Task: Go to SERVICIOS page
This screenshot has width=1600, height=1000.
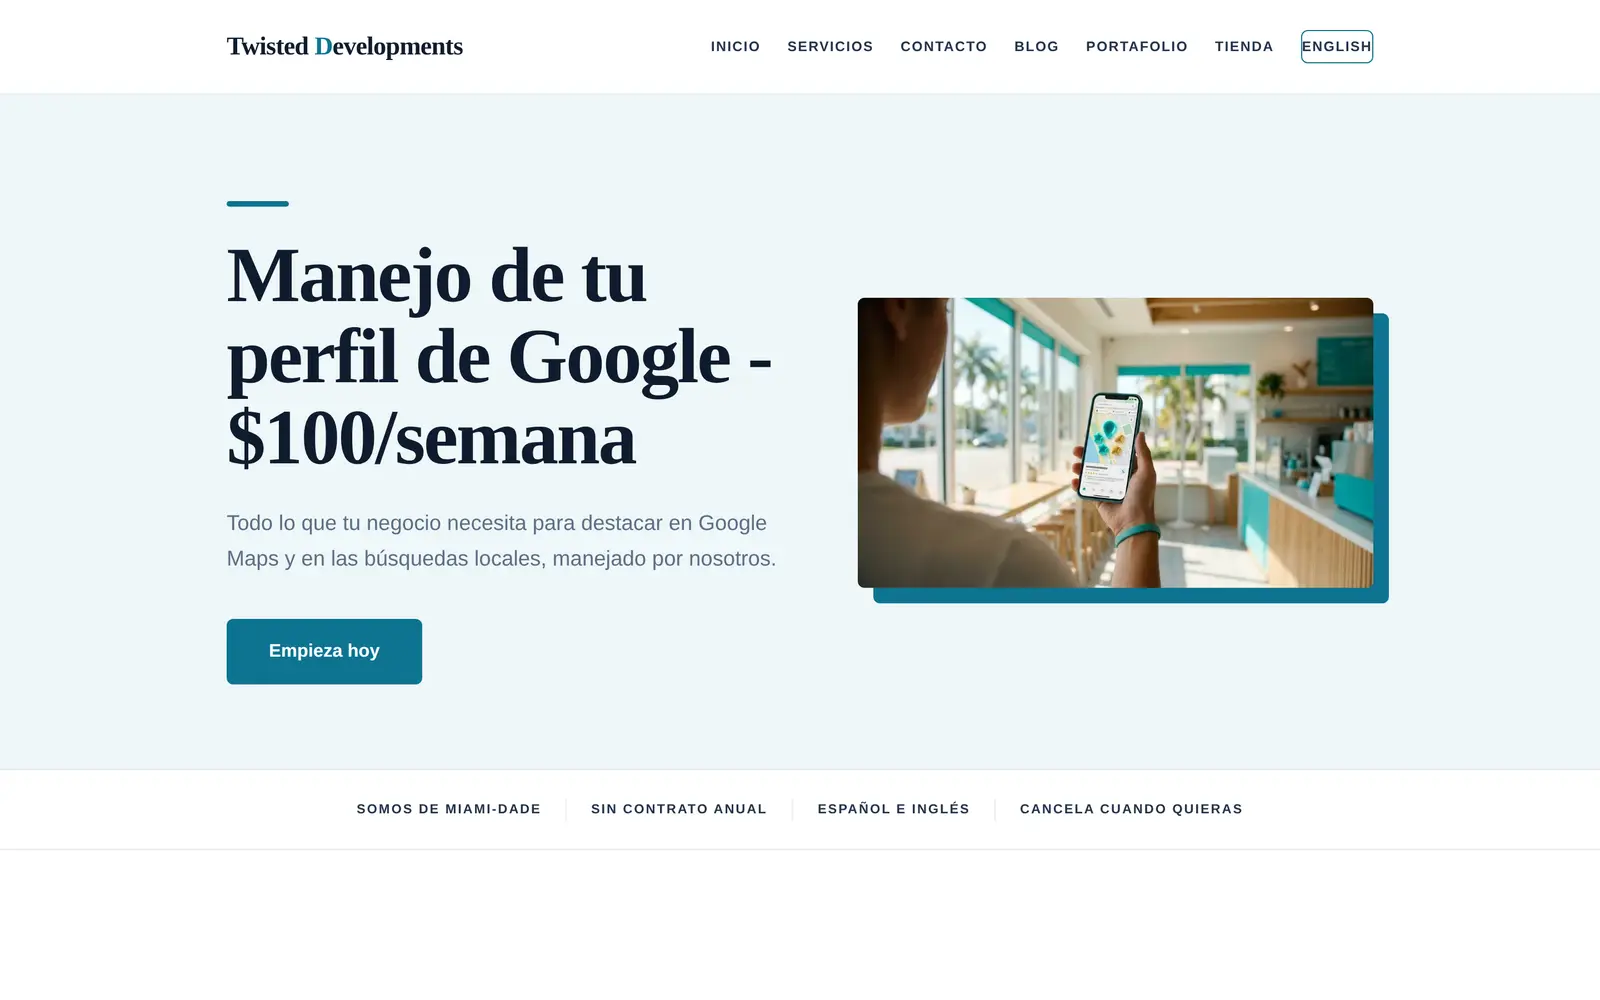Action: pyautogui.click(x=830, y=46)
